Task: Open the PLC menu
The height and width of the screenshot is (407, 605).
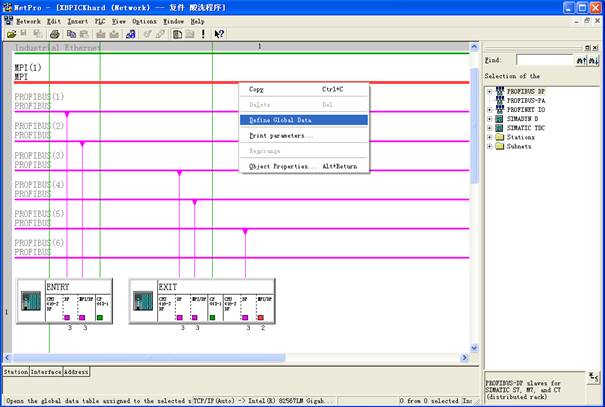Action: click(100, 20)
